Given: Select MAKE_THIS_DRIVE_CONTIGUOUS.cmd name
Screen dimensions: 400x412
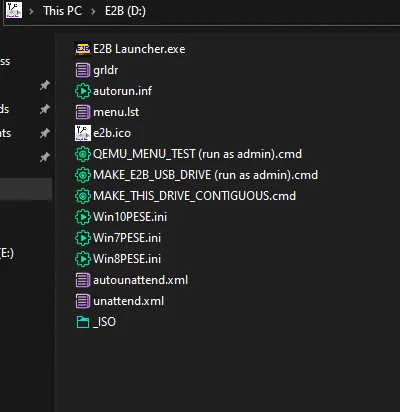Looking at the screenshot, I should (194, 196).
